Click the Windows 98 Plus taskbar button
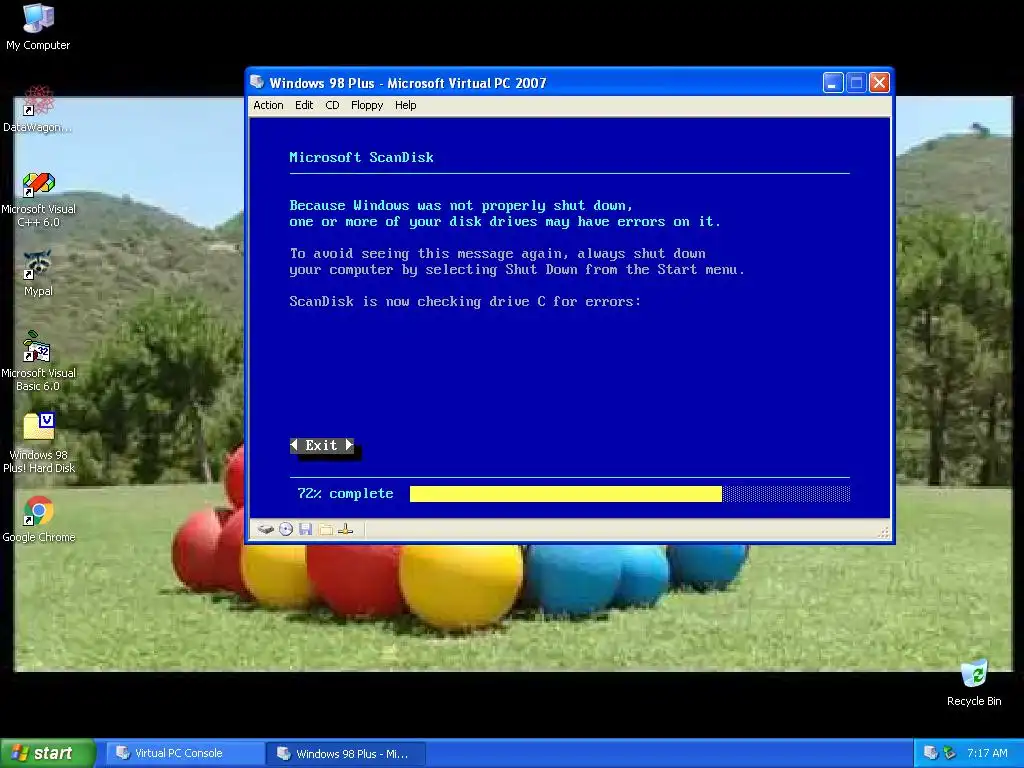The image size is (1024, 768). click(345, 754)
